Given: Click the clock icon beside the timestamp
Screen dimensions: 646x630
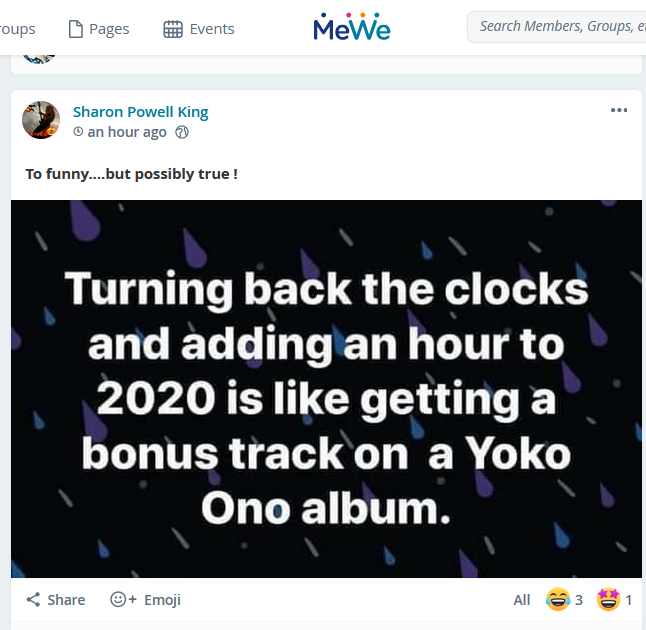Looking at the screenshot, I should pyautogui.click(x=79, y=132).
